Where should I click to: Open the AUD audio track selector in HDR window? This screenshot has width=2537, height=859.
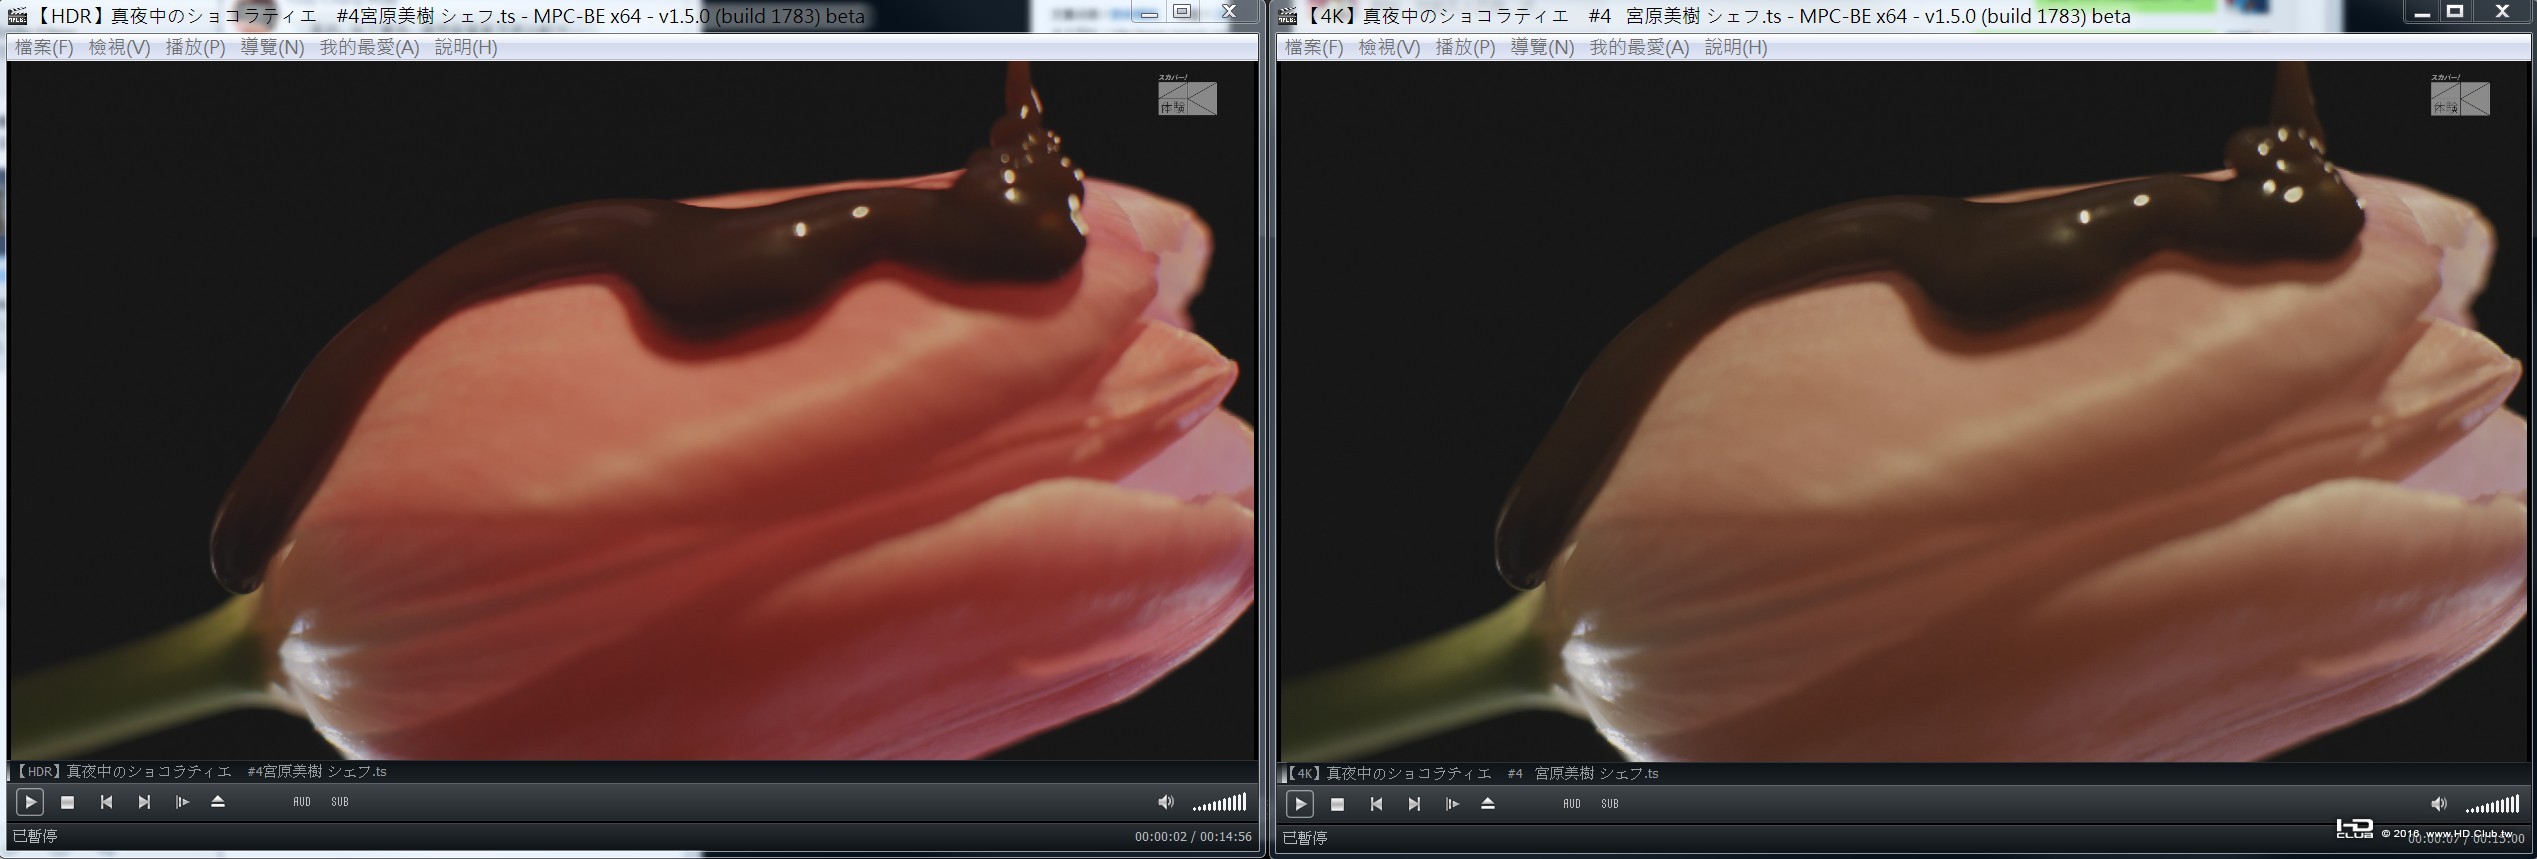point(302,802)
